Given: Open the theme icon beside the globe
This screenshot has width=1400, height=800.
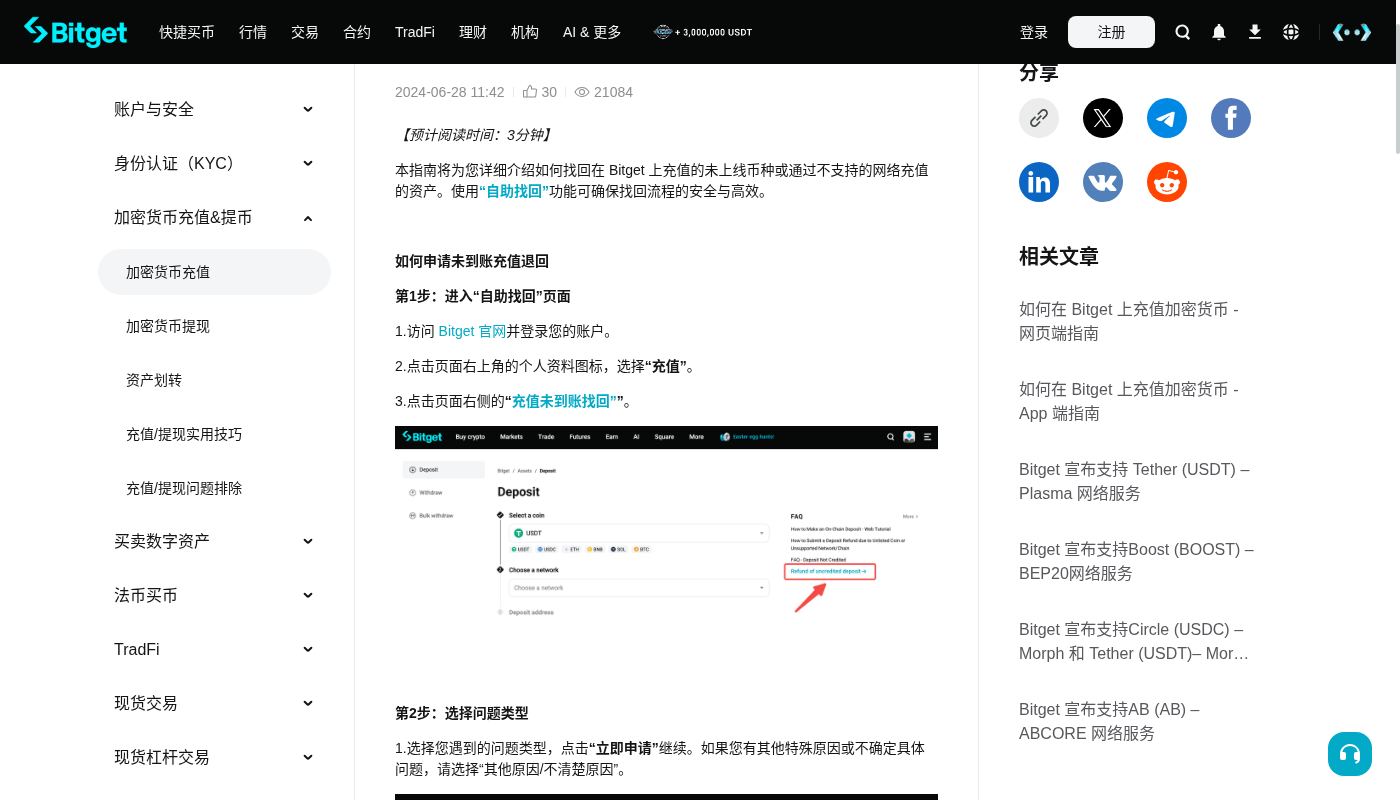Looking at the screenshot, I should [1352, 32].
